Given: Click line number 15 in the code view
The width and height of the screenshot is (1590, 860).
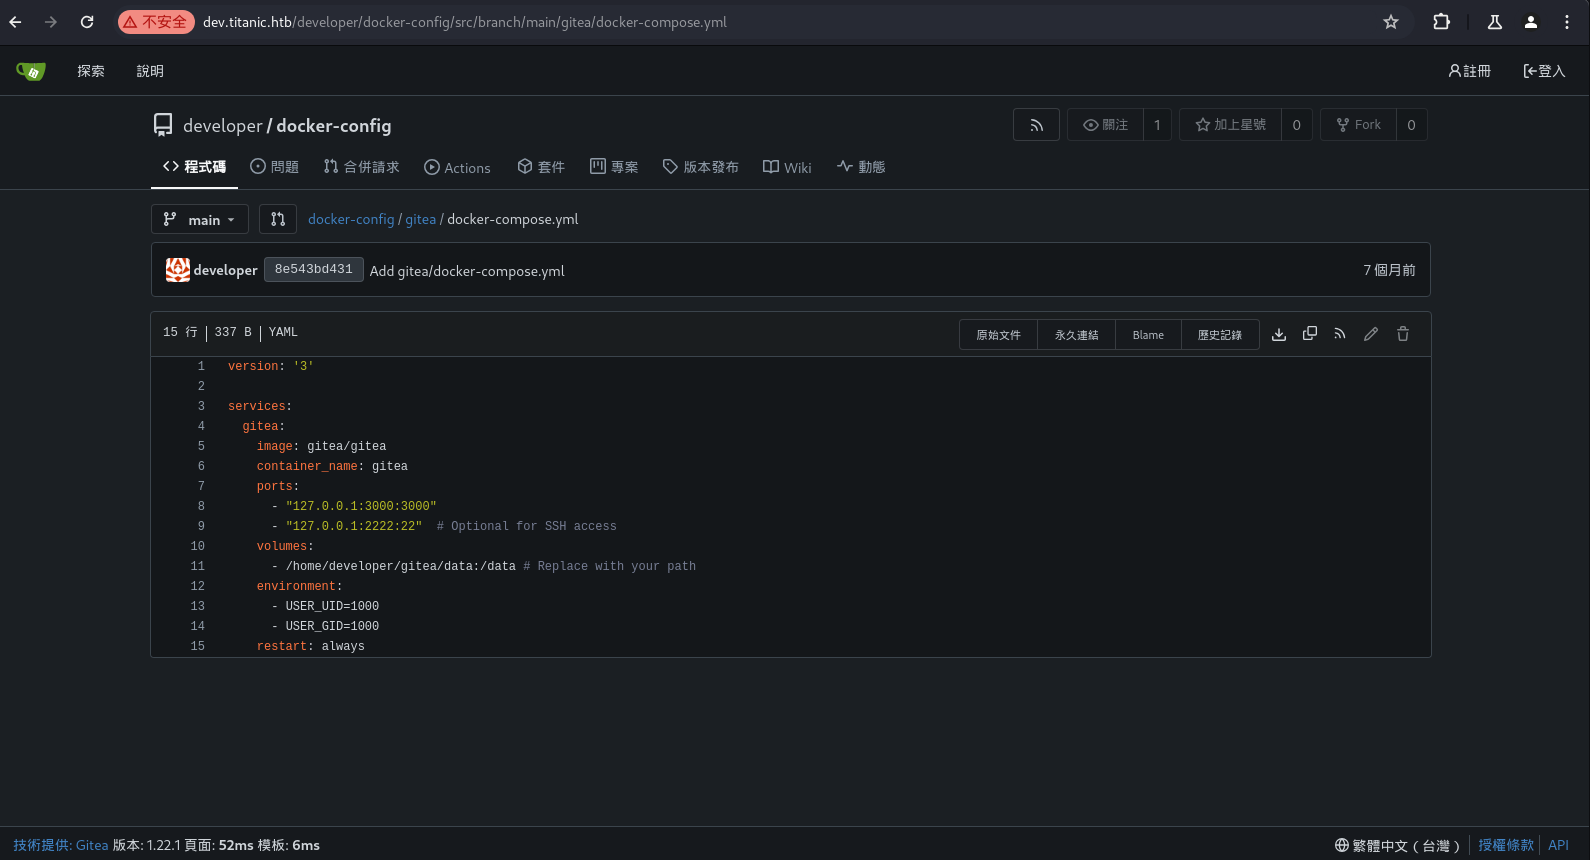Looking at the screenshot, I should pos(197,646).
